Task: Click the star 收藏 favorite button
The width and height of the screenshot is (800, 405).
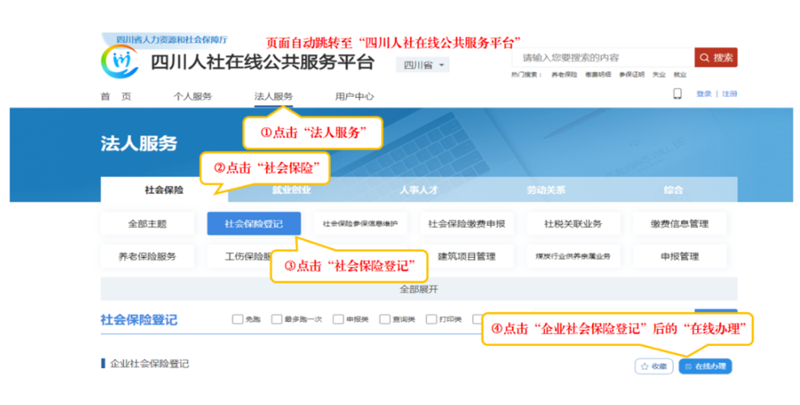Action: 654,366
